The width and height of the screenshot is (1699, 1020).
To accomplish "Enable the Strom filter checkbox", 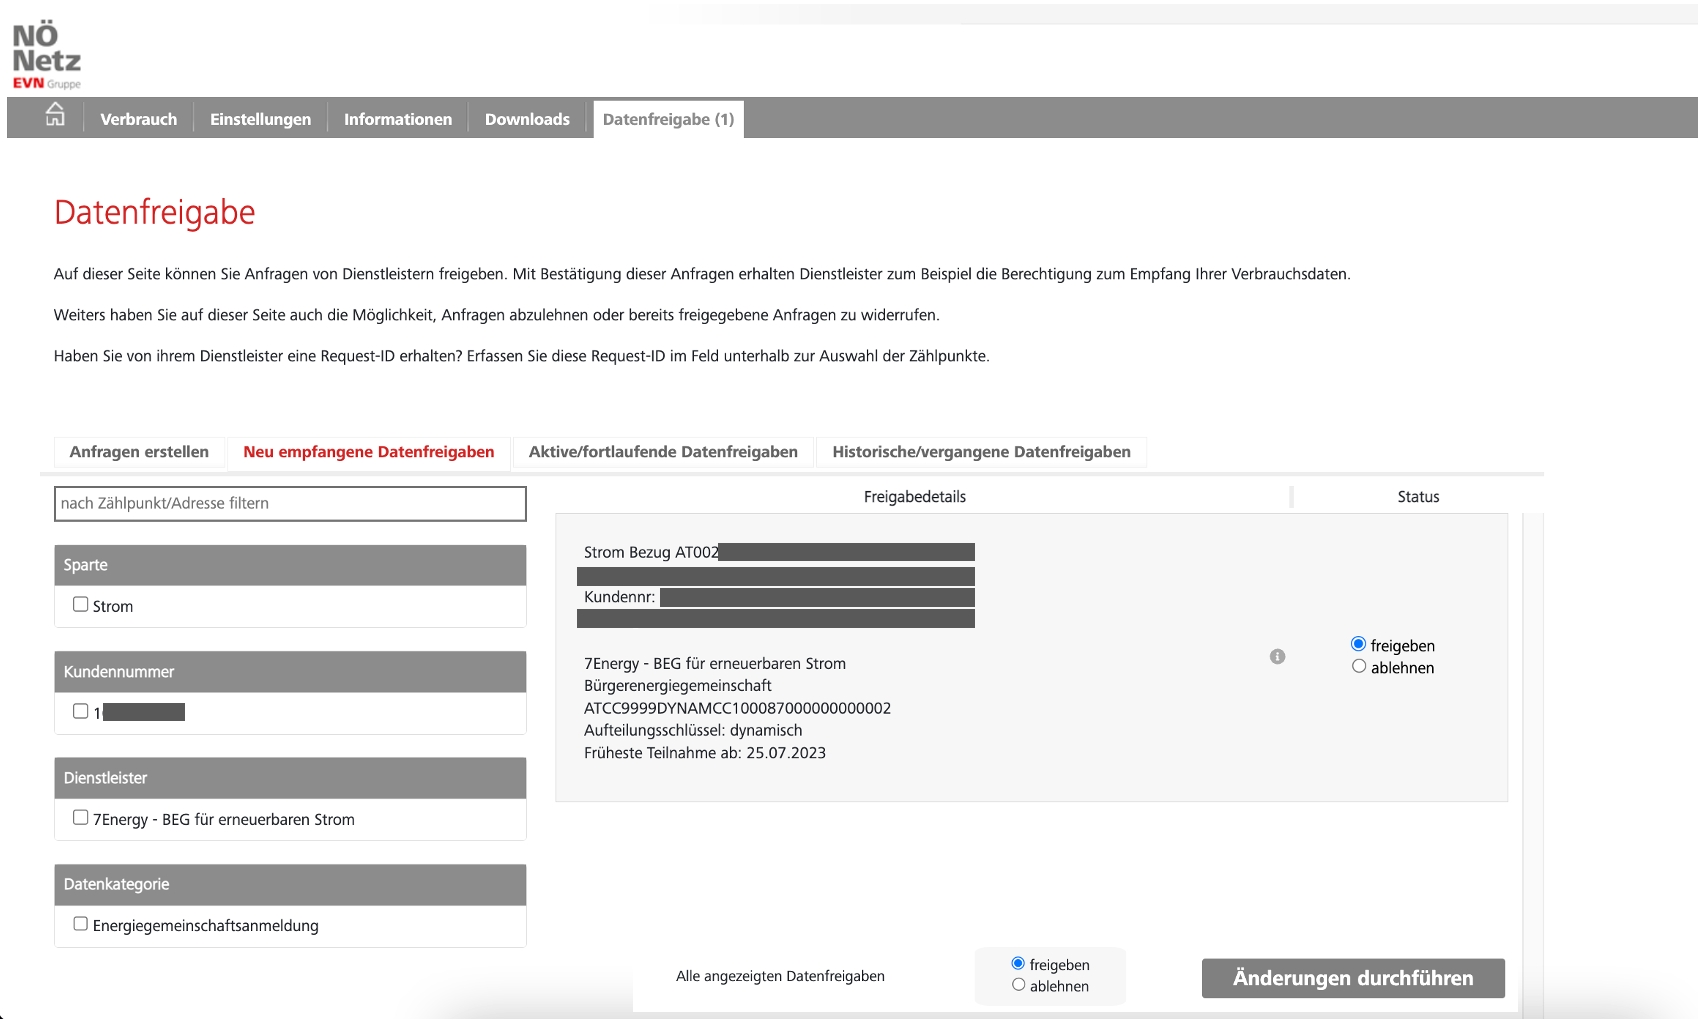I will click(81, 605).
